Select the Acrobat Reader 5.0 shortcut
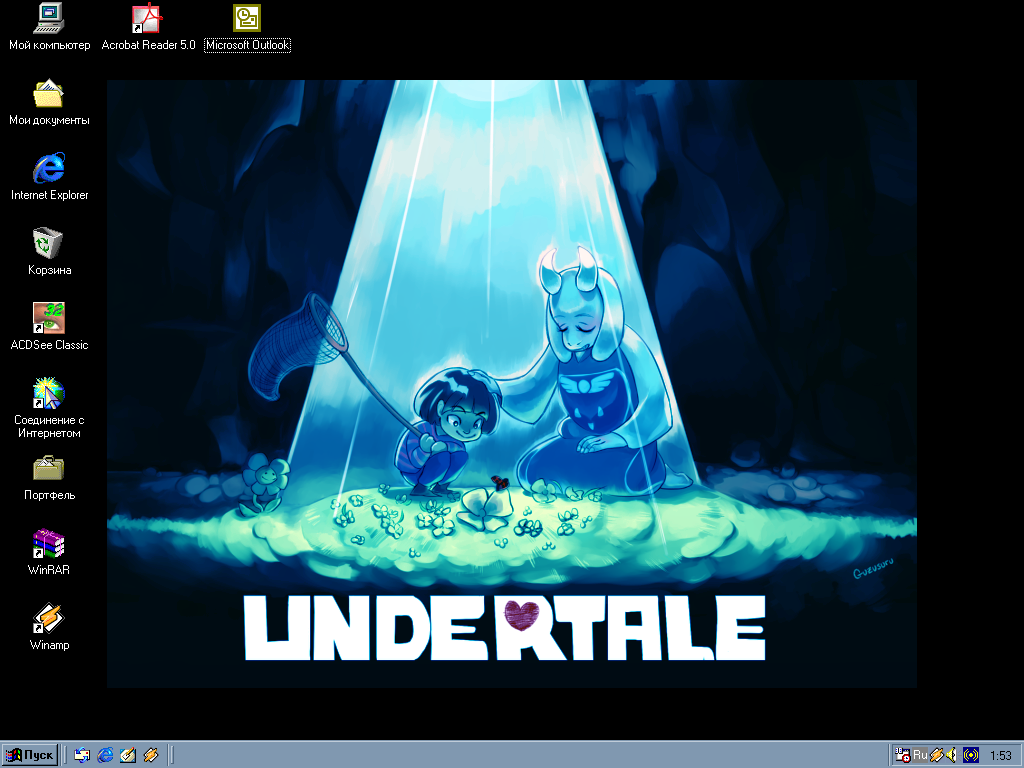 click(x=148, y=18)
